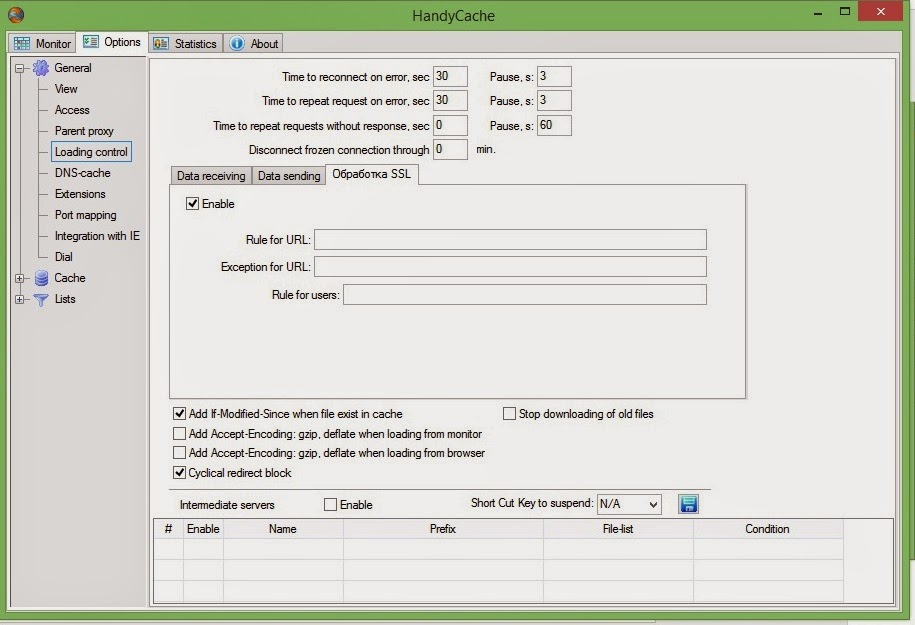Click the Condition column header
915x625 pixels.
768,529
